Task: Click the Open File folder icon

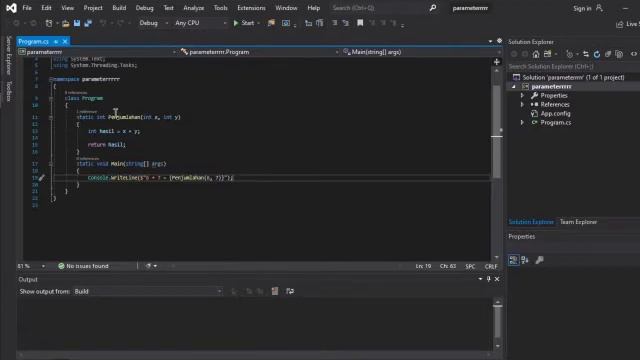Action: click(66, 23)
